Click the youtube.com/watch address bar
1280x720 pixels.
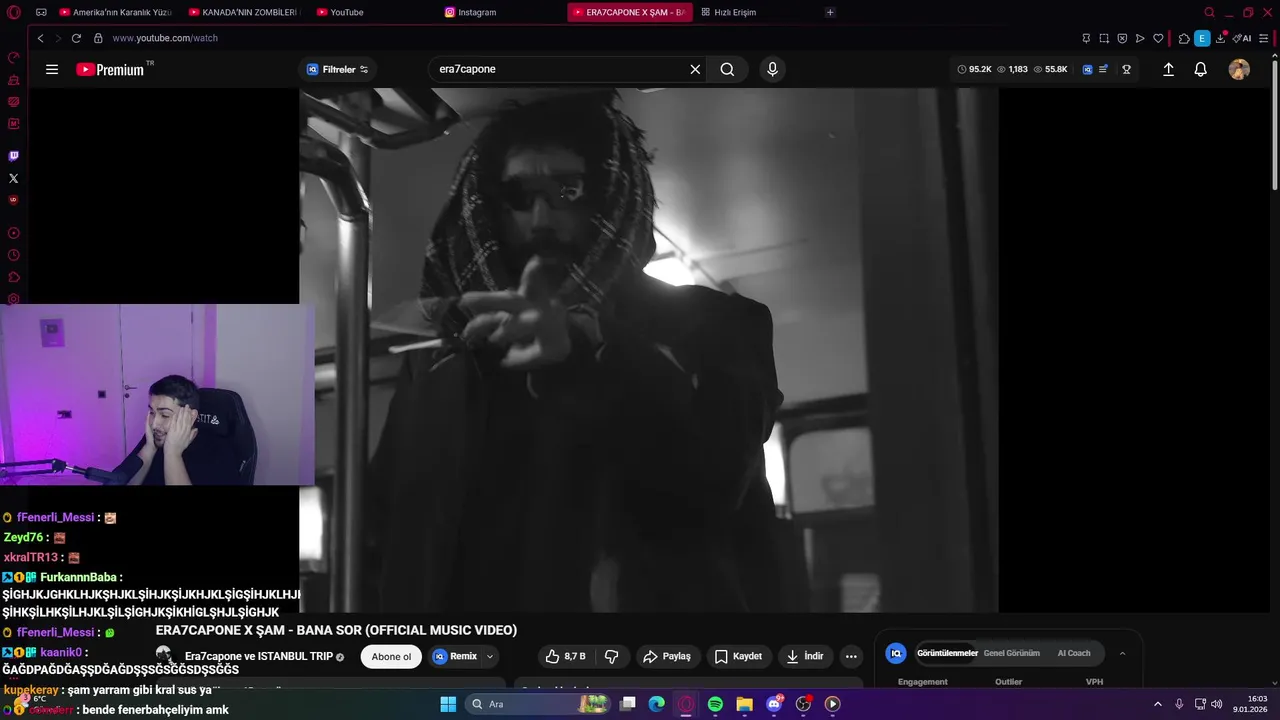165,38
